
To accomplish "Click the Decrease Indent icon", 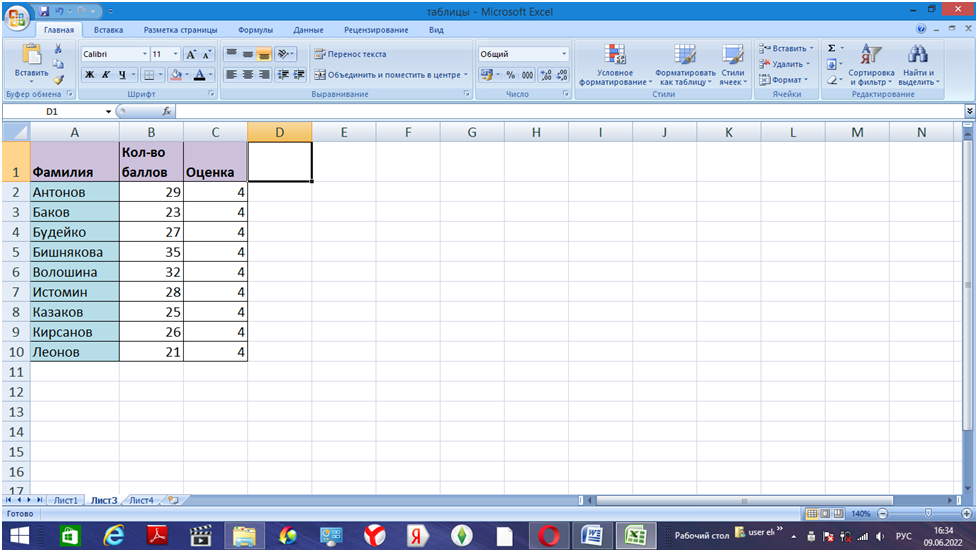I will point(283,75).
